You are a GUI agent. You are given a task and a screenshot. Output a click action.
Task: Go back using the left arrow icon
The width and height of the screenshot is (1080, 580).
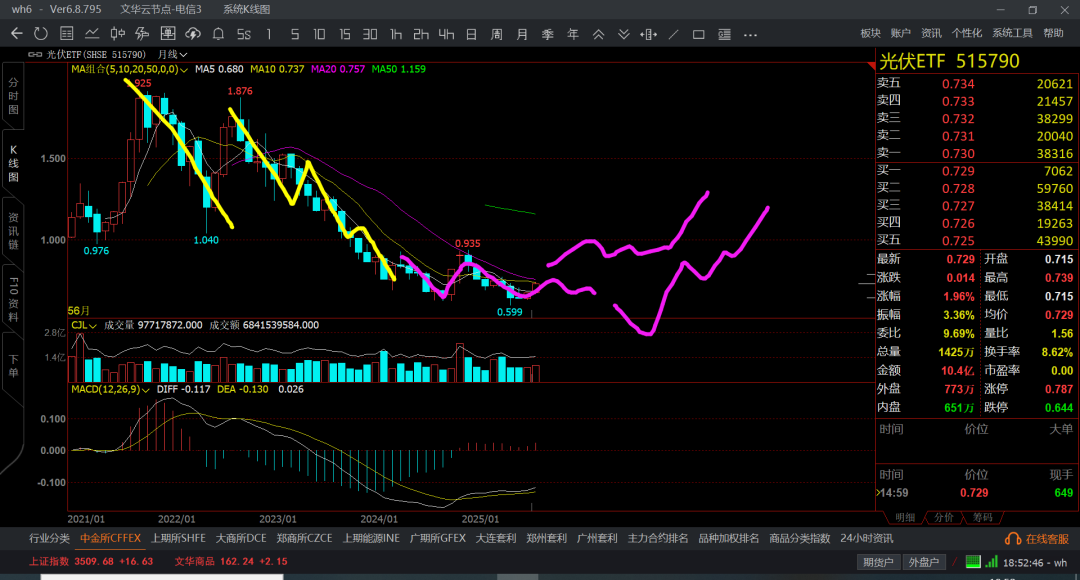[17, 34]
